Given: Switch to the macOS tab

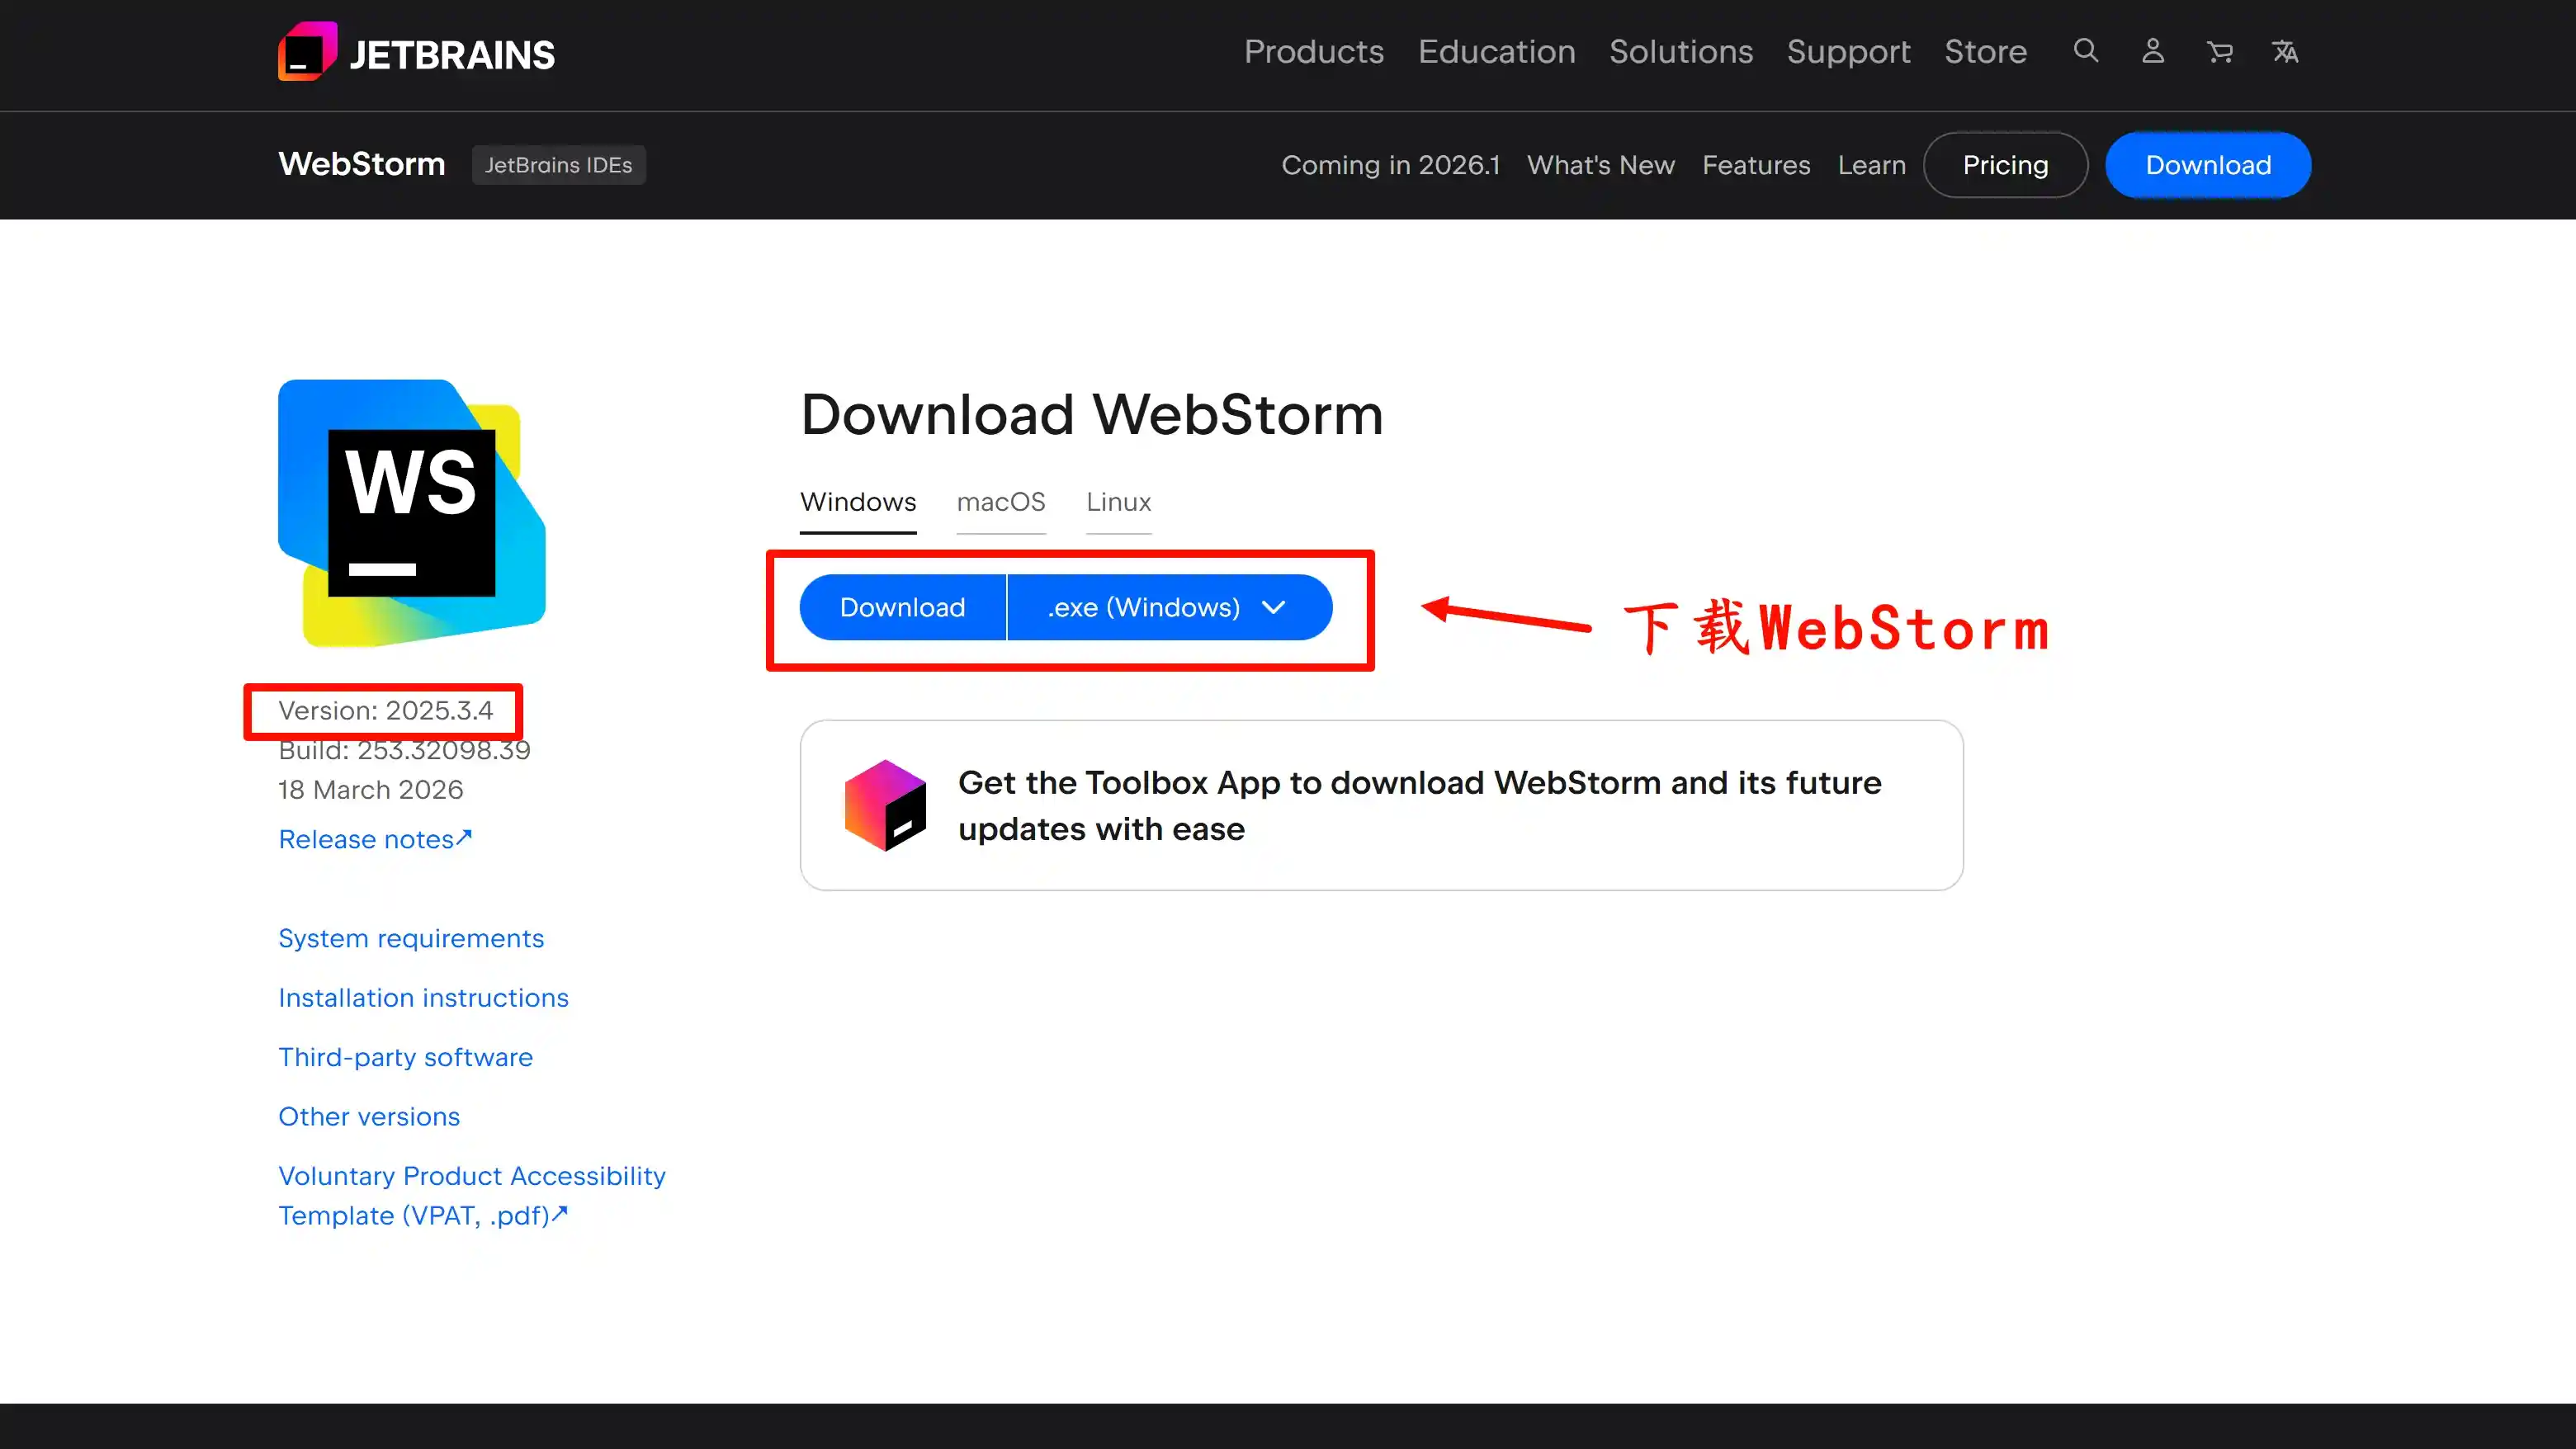Looking at the screenshot, I should [x=1001, y=503].
